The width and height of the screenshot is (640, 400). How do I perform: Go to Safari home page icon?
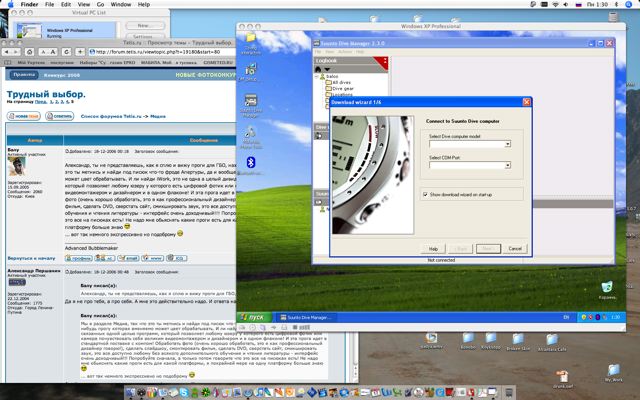click(29, 52)
